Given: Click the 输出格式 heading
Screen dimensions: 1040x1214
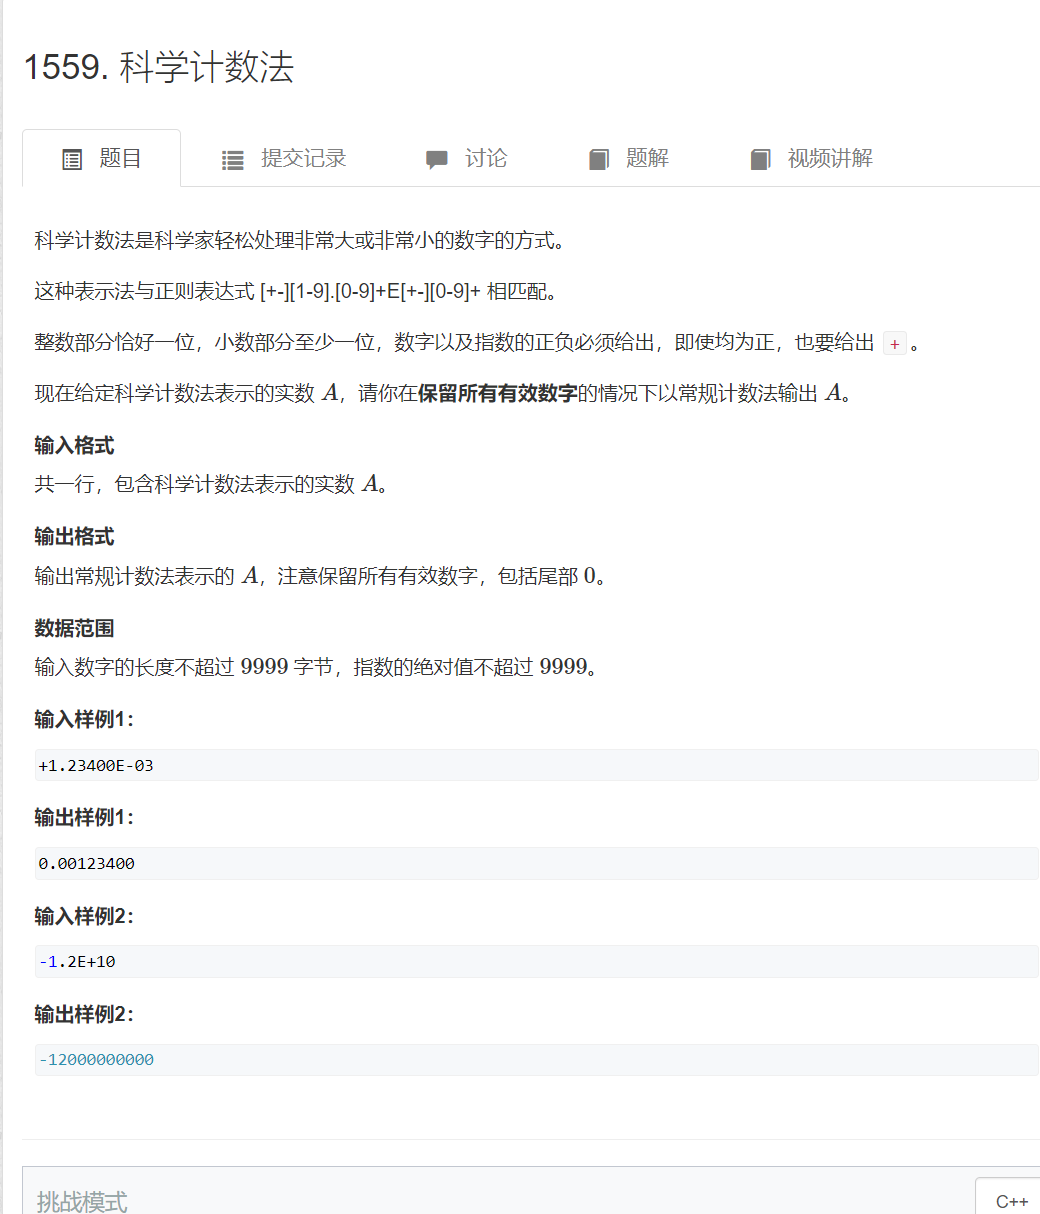Looking at the screenshot, I should 74,537.
